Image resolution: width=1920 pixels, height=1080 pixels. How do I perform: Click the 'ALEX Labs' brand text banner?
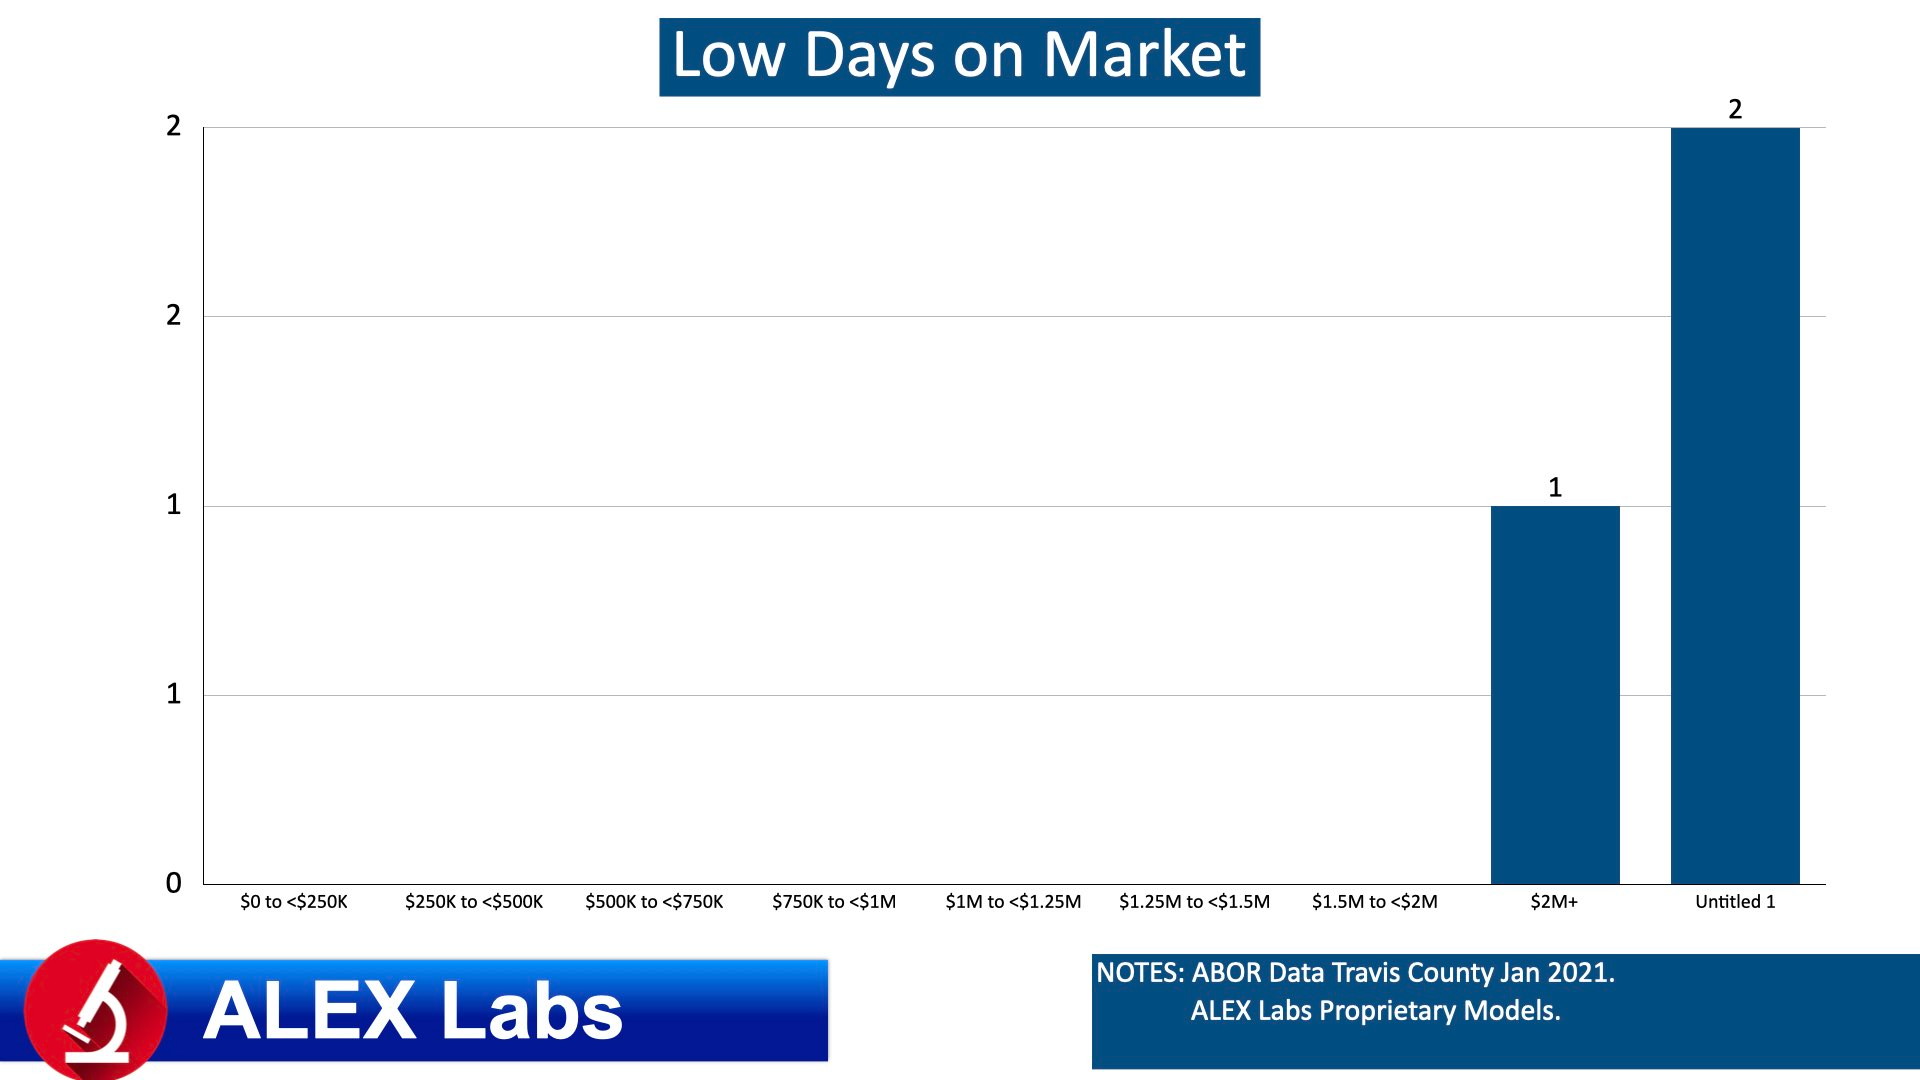tap(414, 1012)
